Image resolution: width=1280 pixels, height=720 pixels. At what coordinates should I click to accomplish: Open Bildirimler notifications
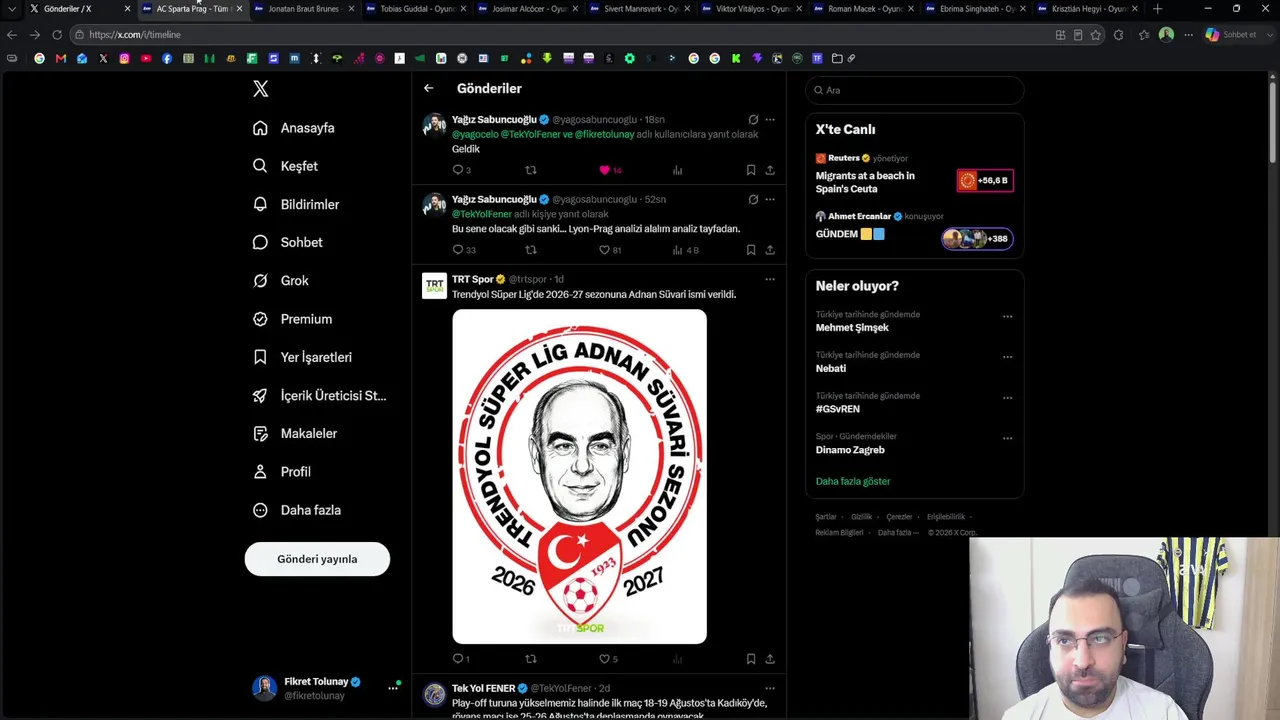click(296, 204)
